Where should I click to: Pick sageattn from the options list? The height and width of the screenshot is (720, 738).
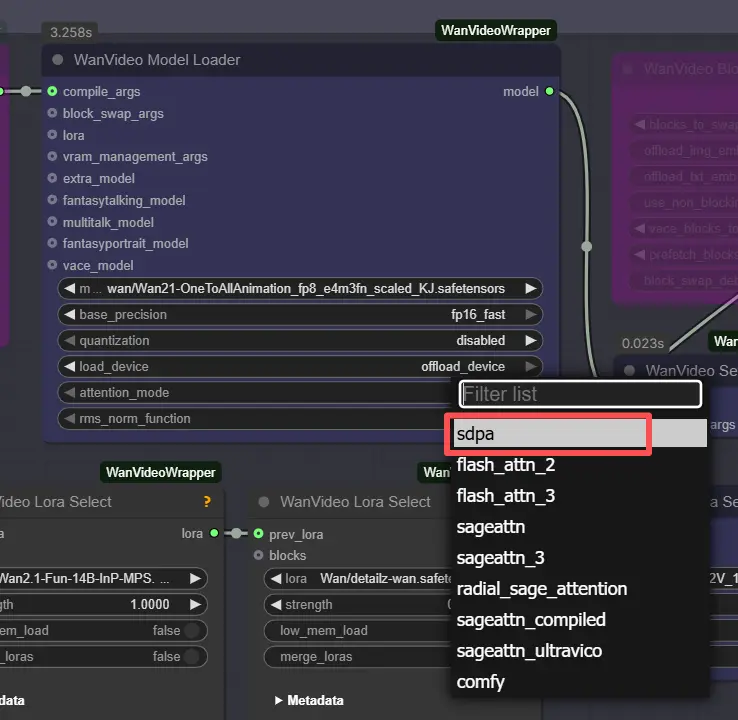[490, 527]
